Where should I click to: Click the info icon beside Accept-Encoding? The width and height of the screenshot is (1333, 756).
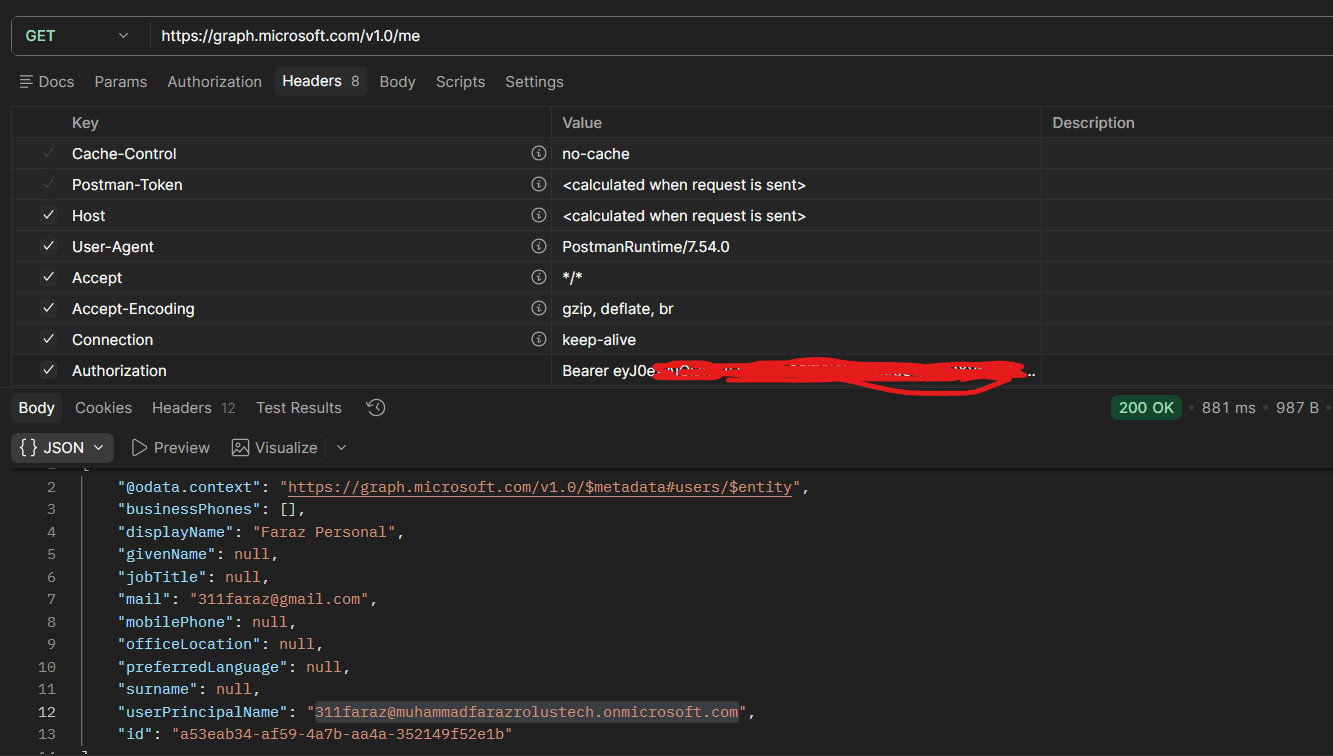pos(539,309)
